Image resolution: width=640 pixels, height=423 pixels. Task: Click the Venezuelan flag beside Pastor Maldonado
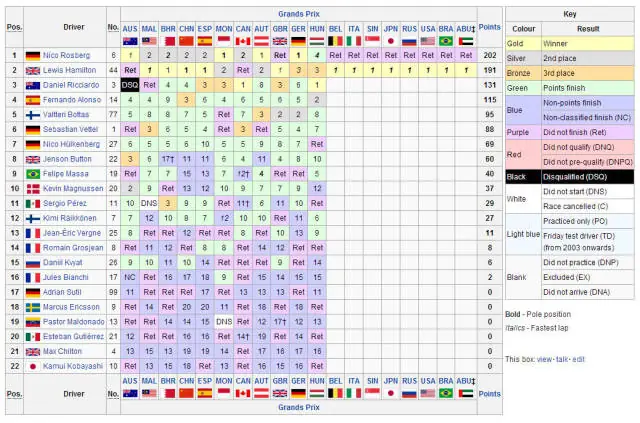click(x=33, y=323)
